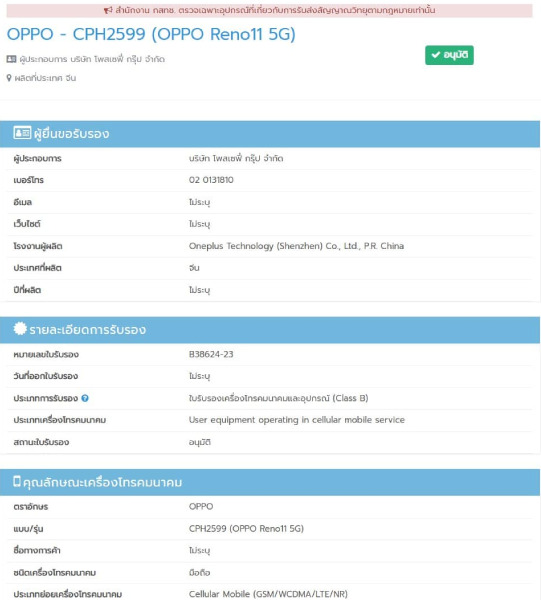
Task: Click the mobile phone icon in specifications header
Action: coord(17,481)
